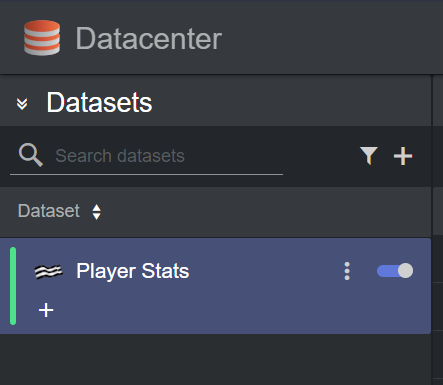Open the three-dot menu for Player Stats
The width and height of the screenshot is (443, 385).
tap(347, 271)
